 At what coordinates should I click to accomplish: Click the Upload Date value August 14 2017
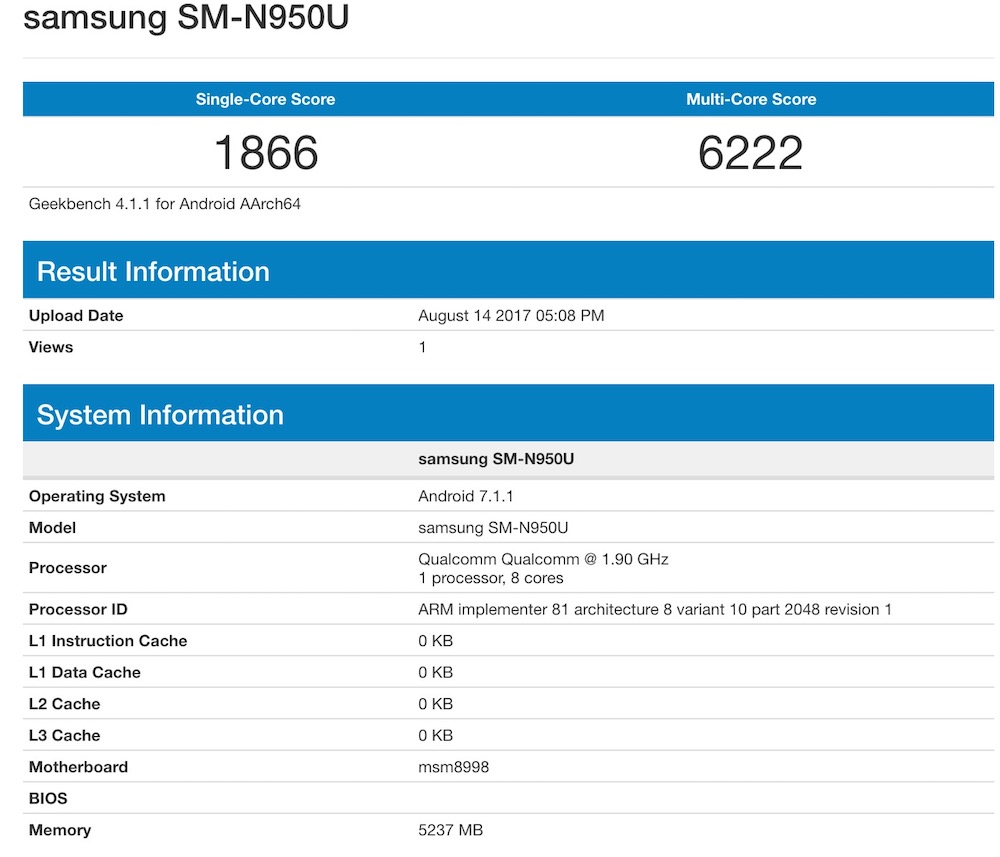tap(511, 316)
